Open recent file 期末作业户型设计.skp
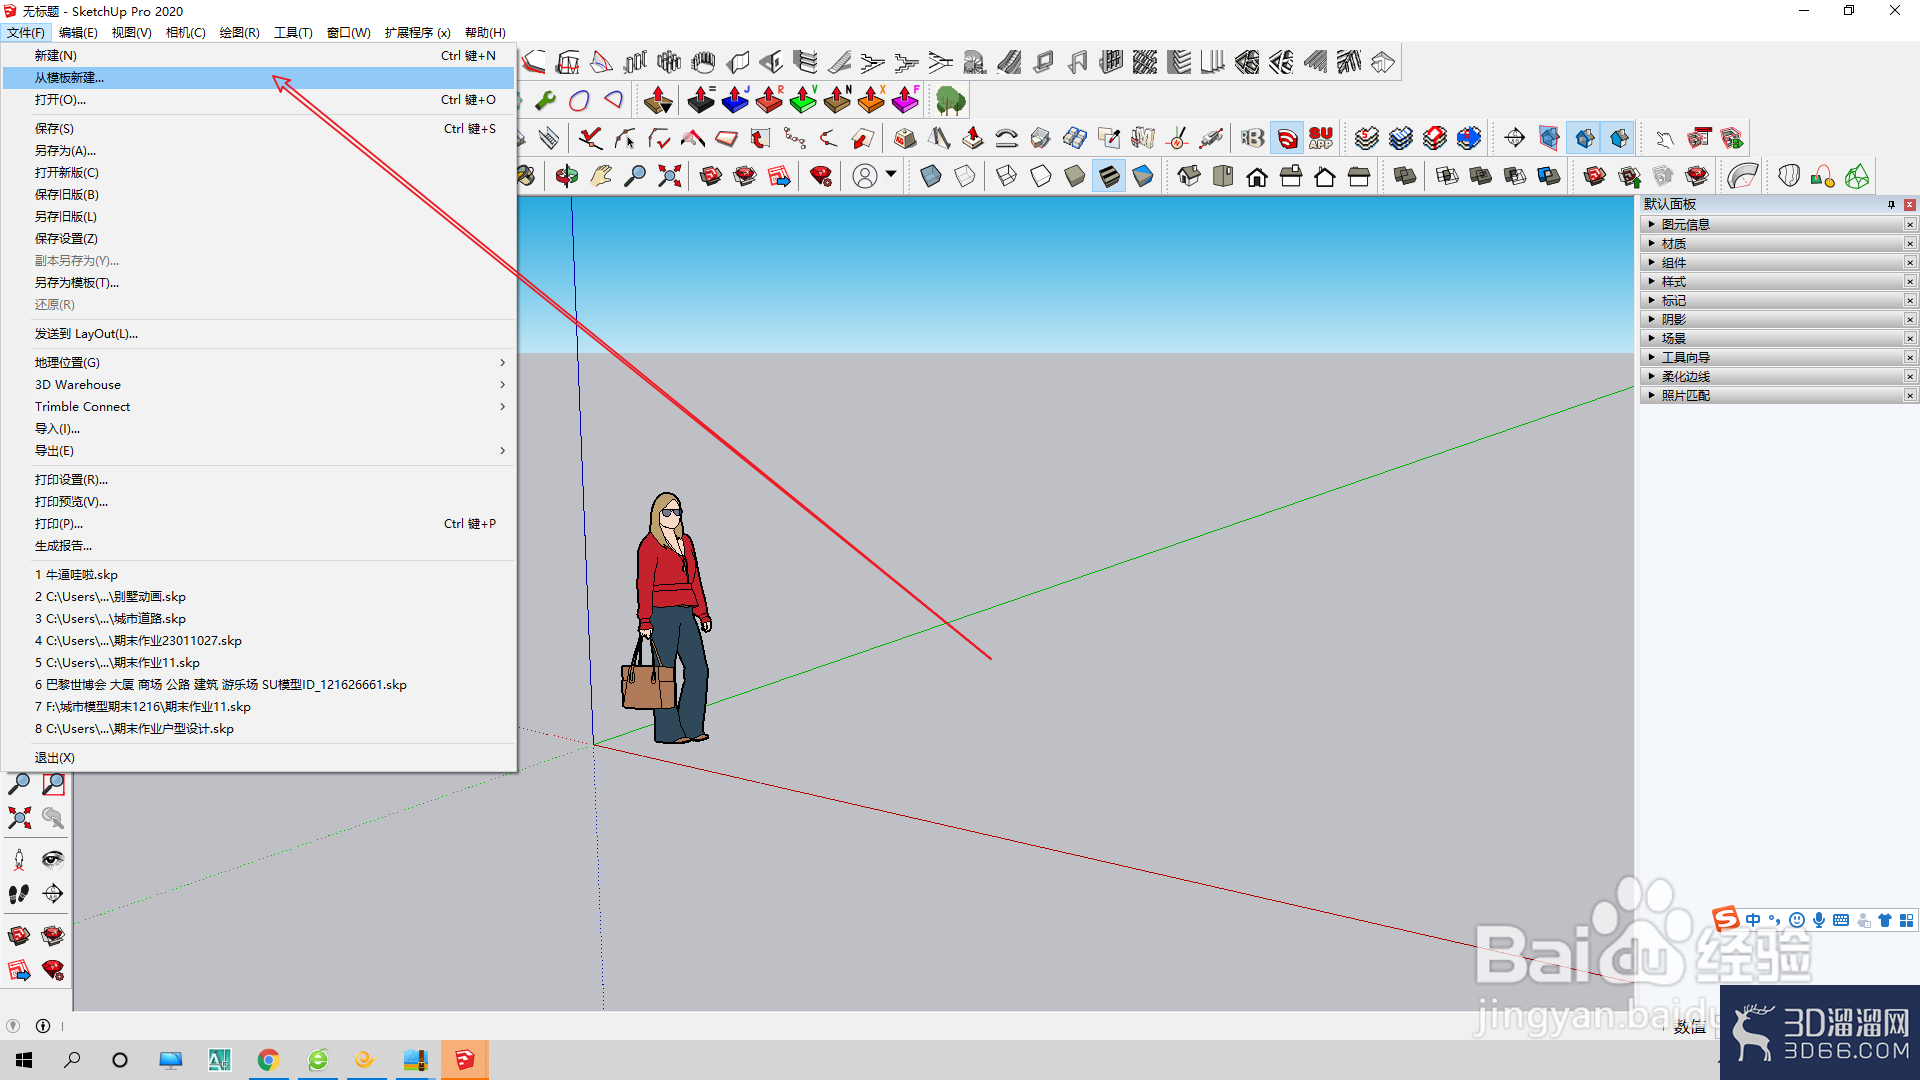Viewport: 1920px width, 1080px height. click(259, 729)
